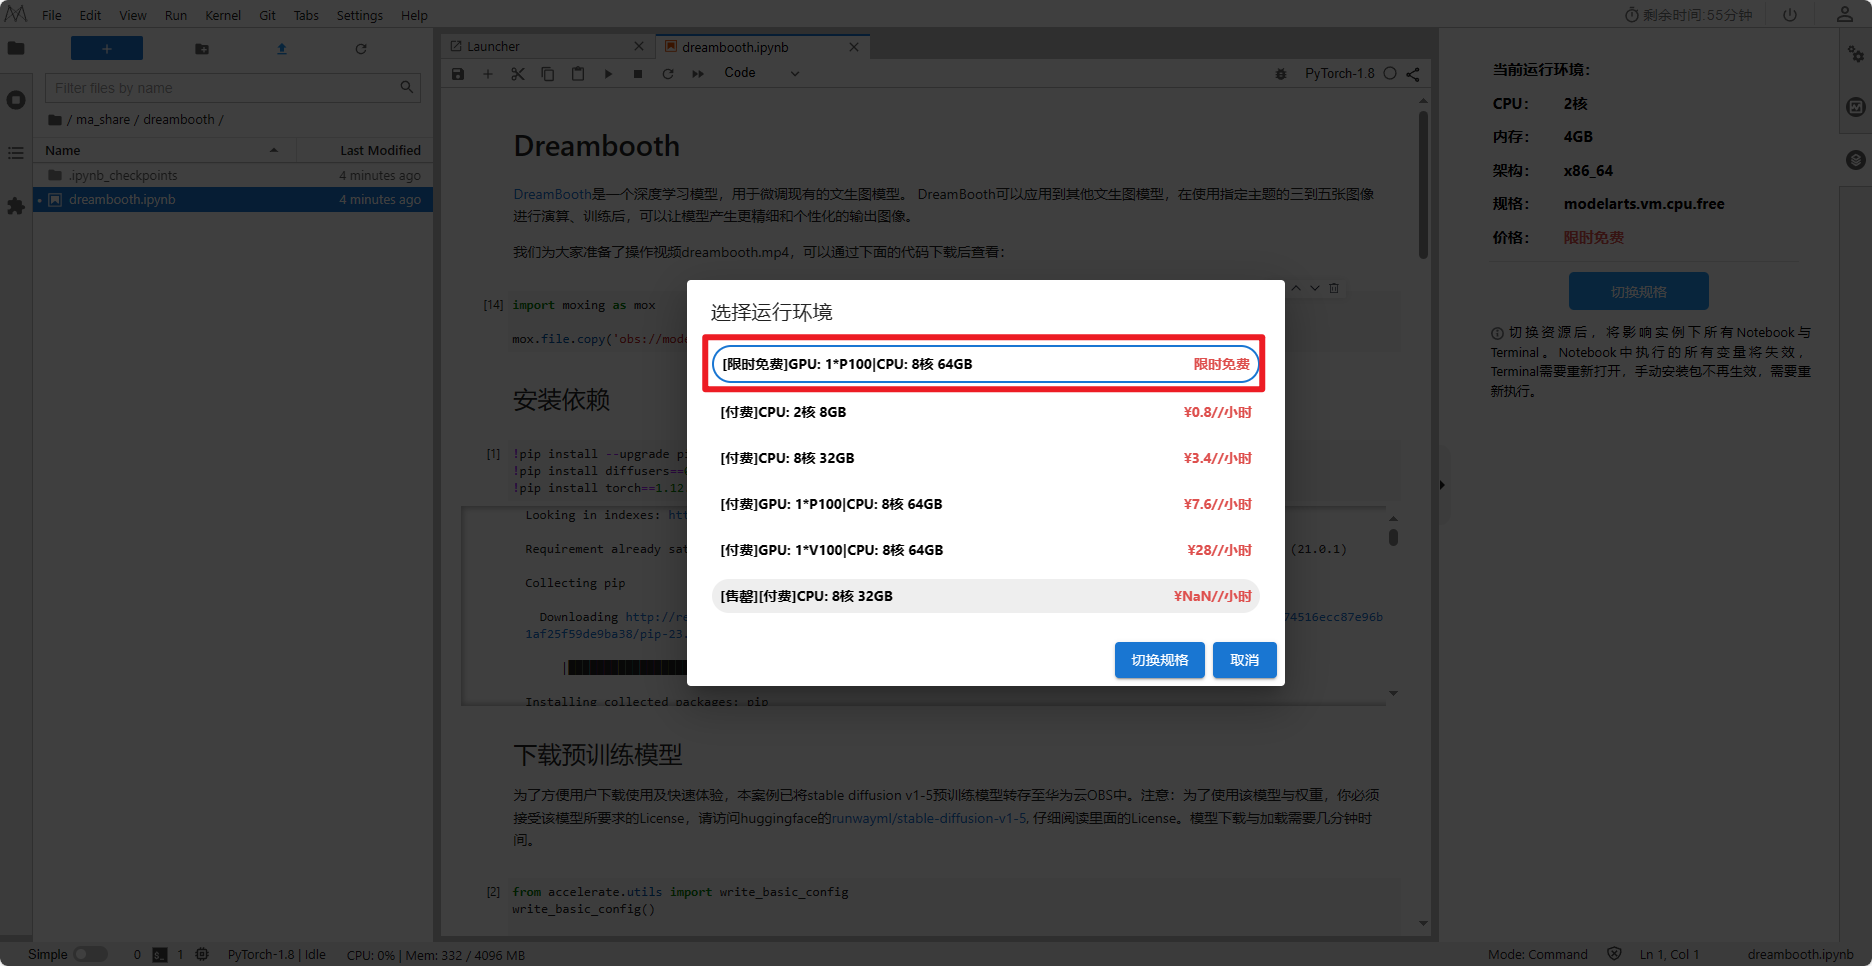
Task: Click the notebook share icon
Action: click(1413, 74)
